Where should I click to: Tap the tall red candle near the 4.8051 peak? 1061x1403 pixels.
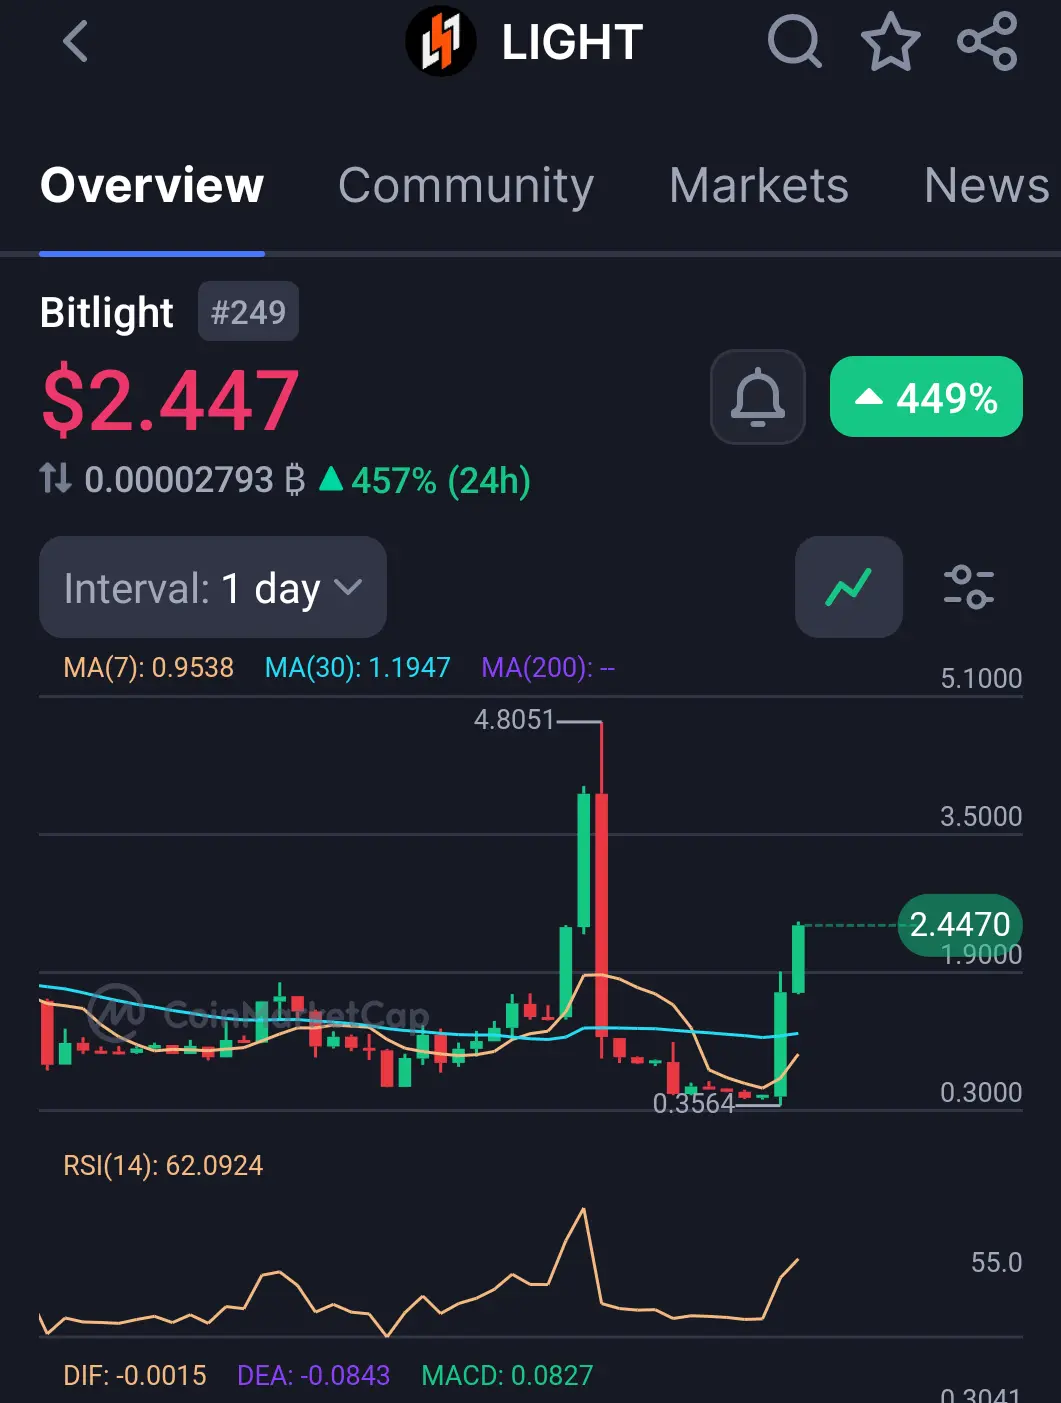601,915
